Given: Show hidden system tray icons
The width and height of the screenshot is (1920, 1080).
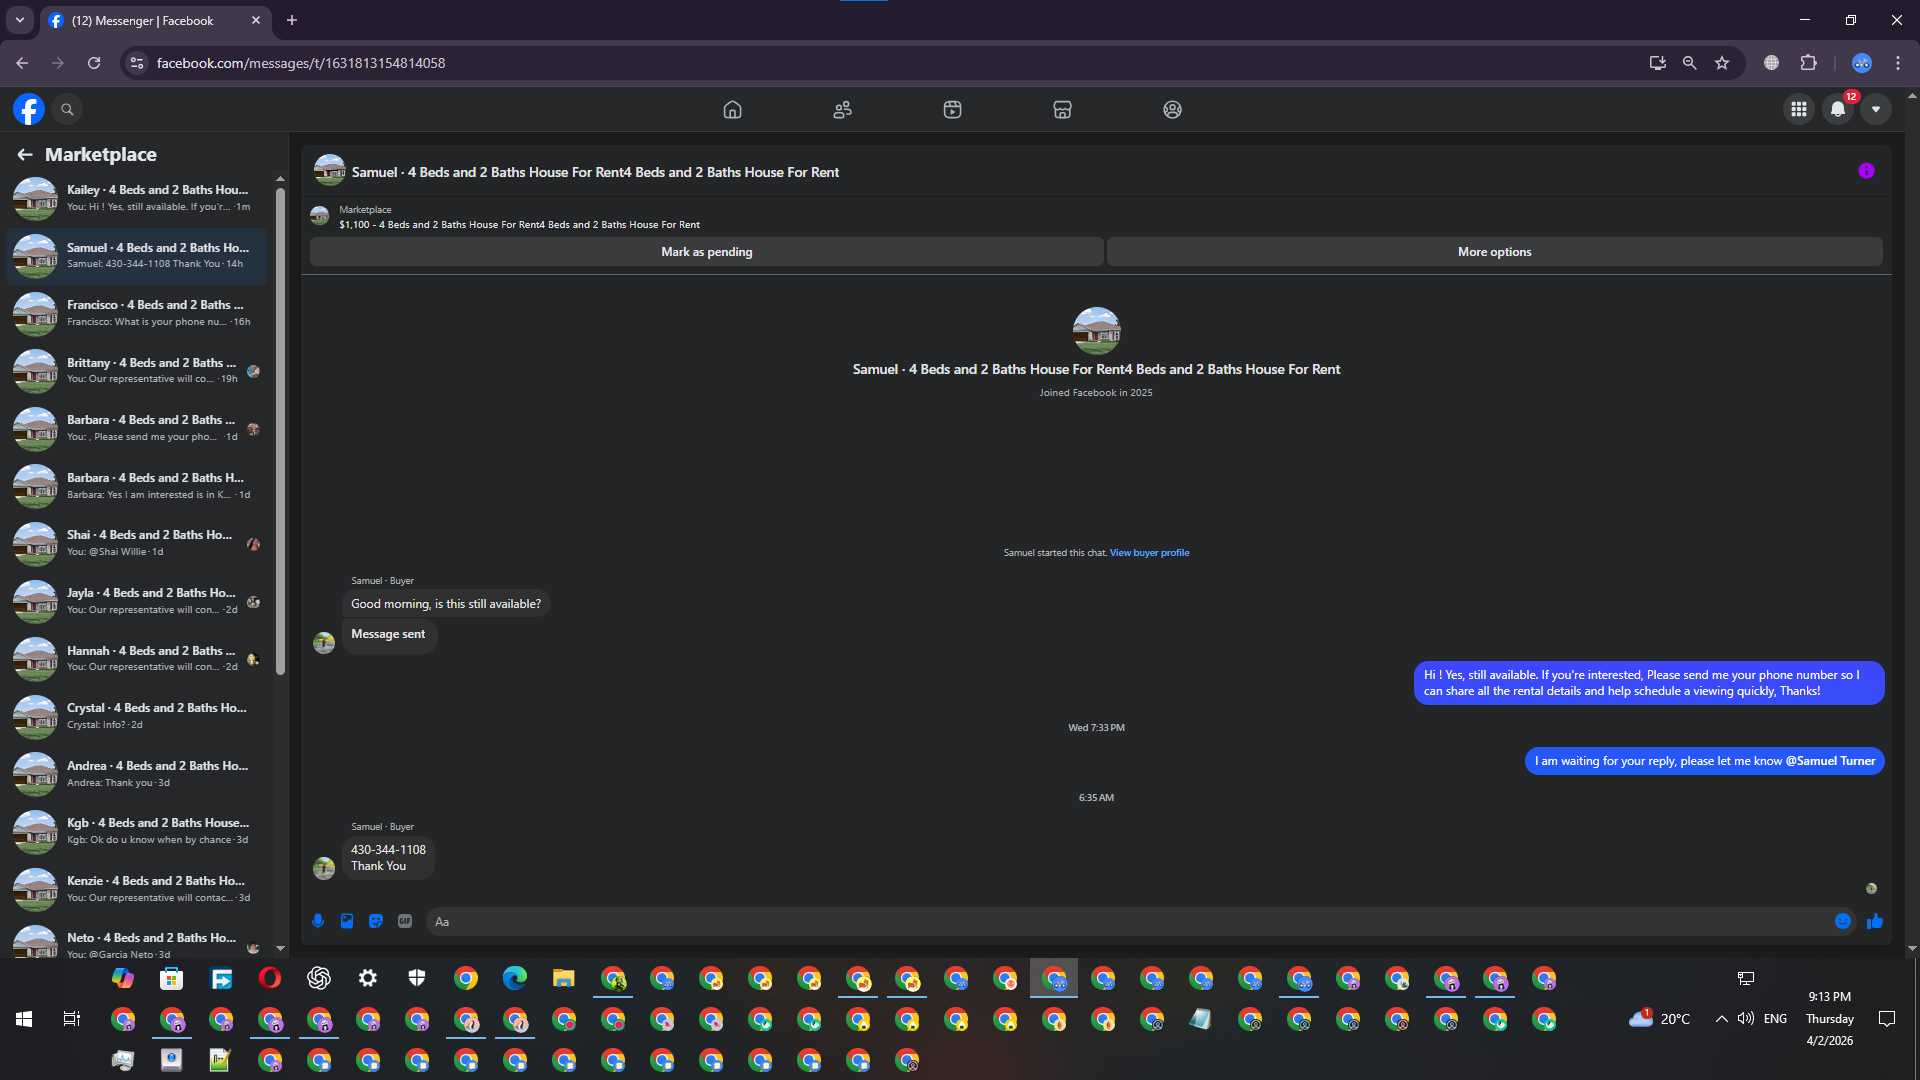Looking at the screenshot, I should [x=1721, y=1019].
